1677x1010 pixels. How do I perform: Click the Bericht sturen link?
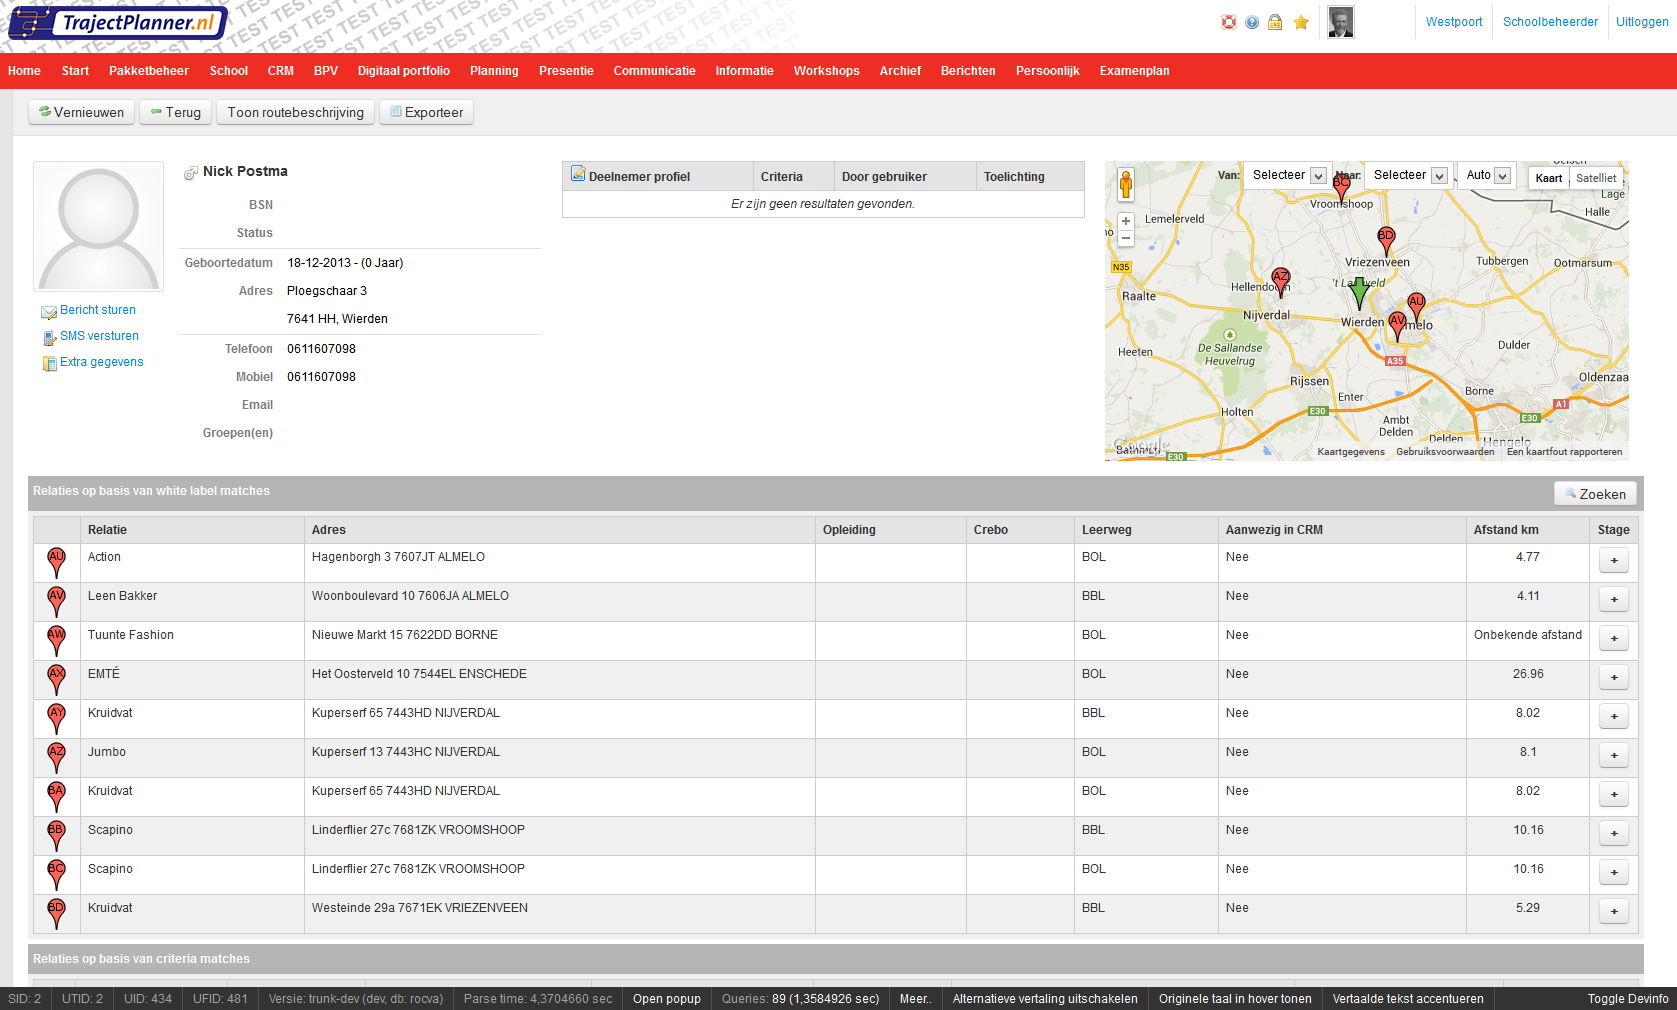tap(98, 310)
